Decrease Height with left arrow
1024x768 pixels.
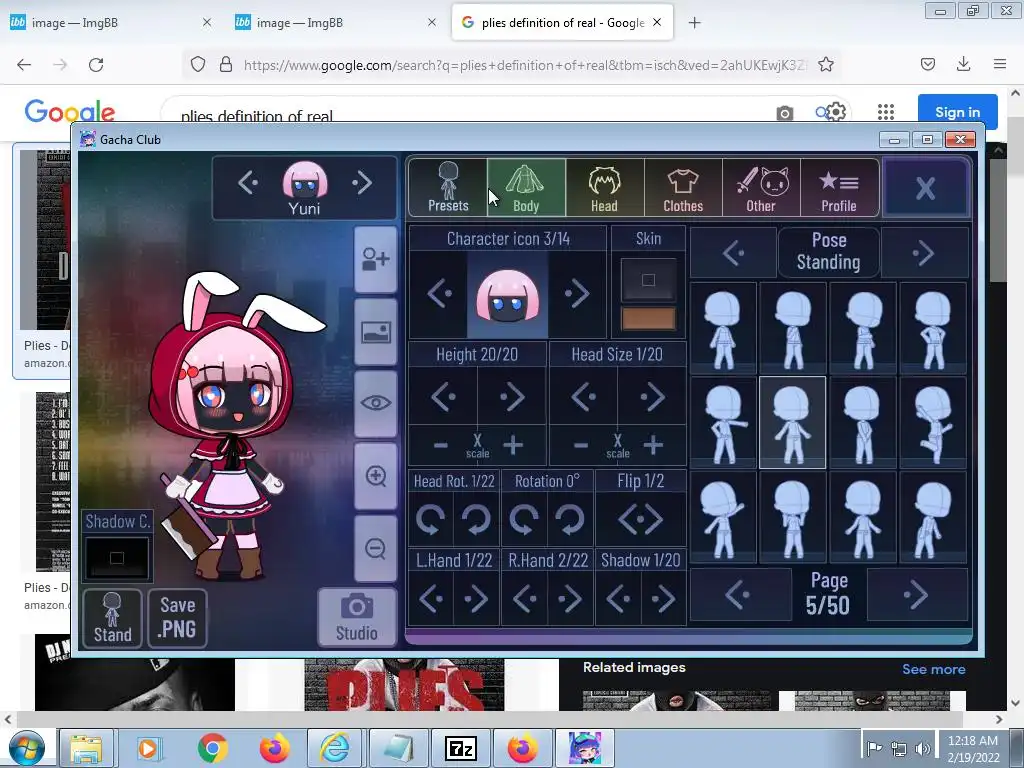pyautogui.click(x=443, y=396)
